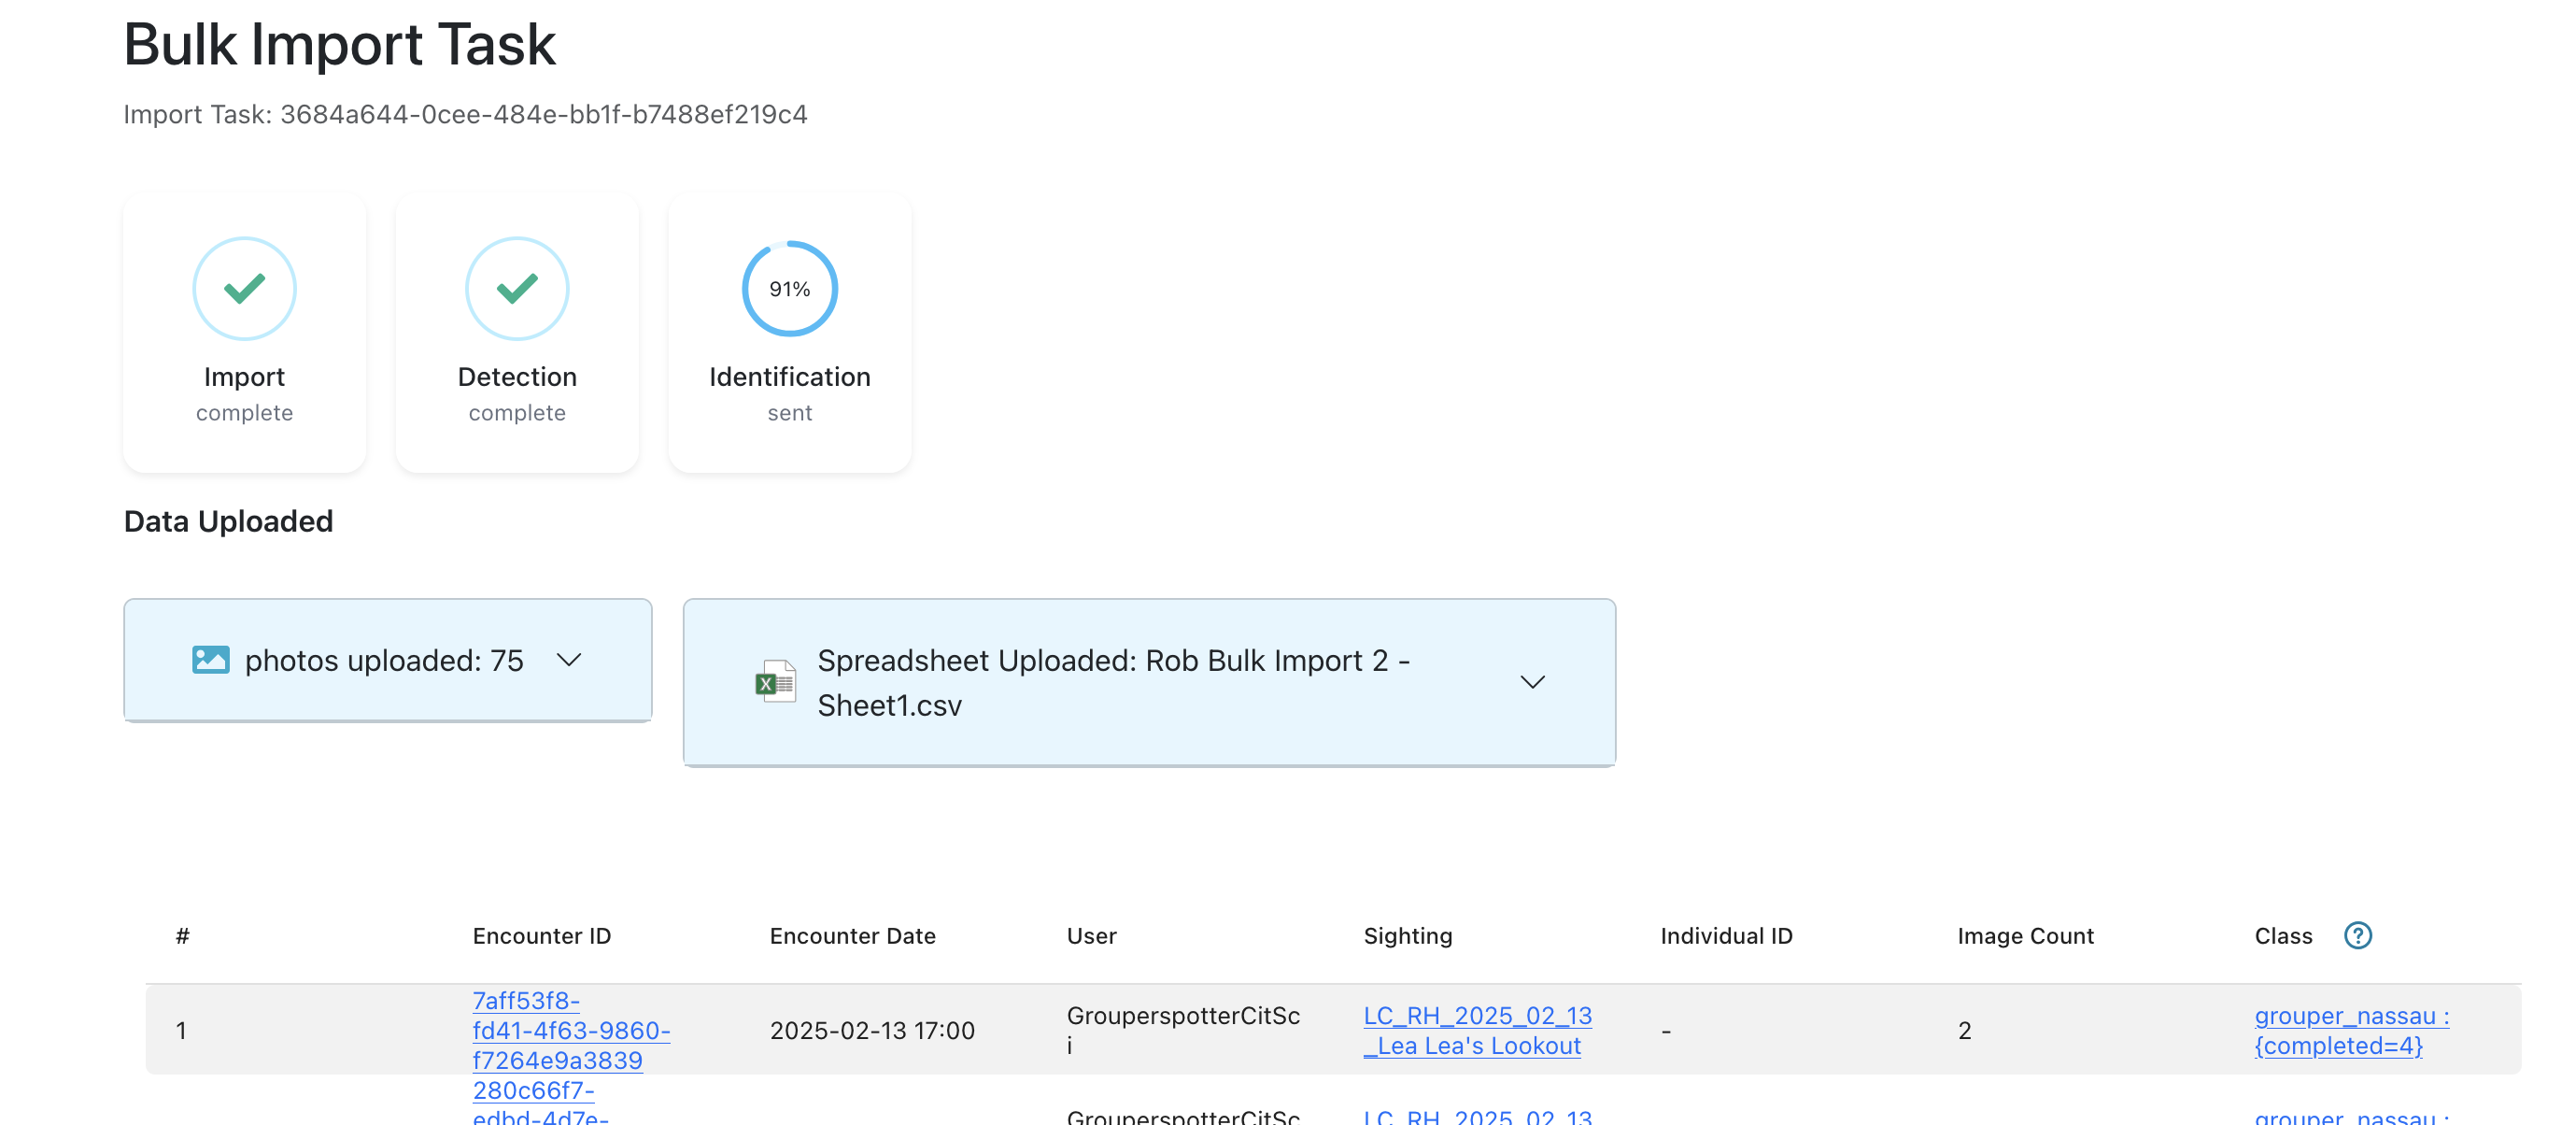
Task: Click the Detection complete checkmark icon
Action: tap(517, 289)
